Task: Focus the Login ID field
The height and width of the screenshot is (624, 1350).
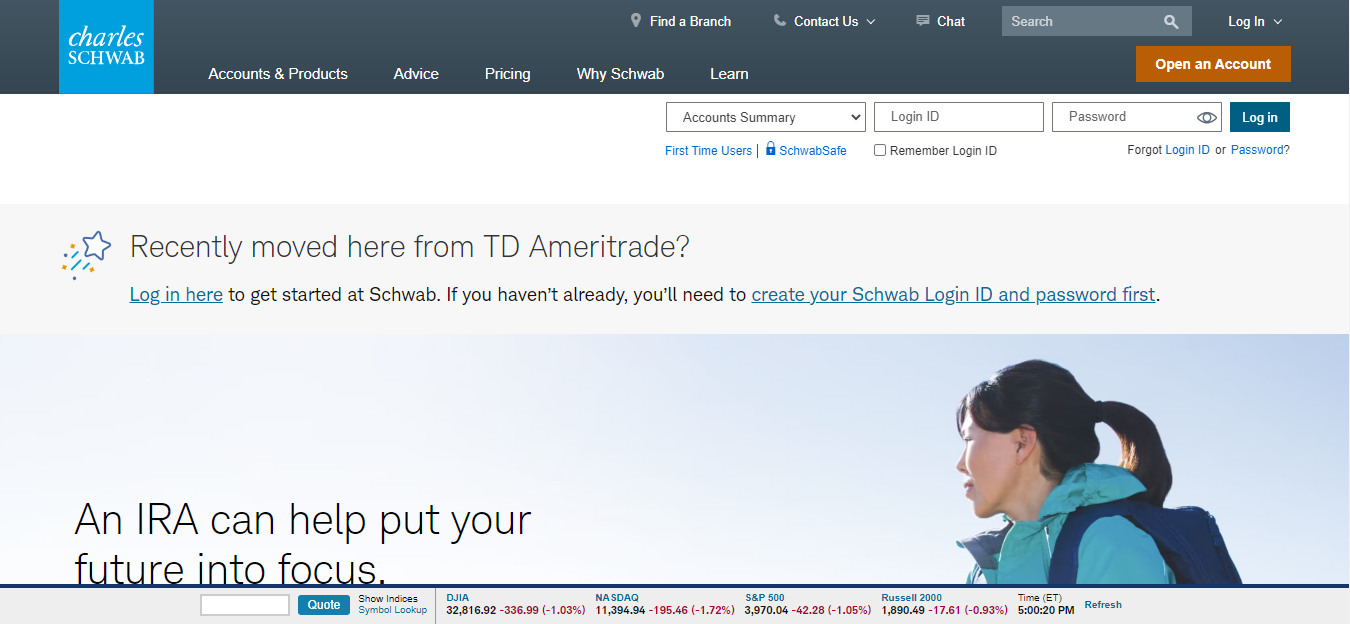Action: coord(959,117)
